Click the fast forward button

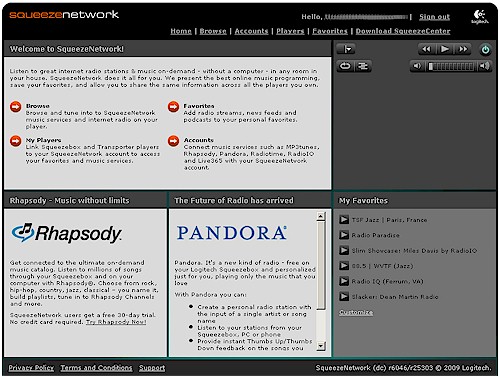tap(463, 49)
